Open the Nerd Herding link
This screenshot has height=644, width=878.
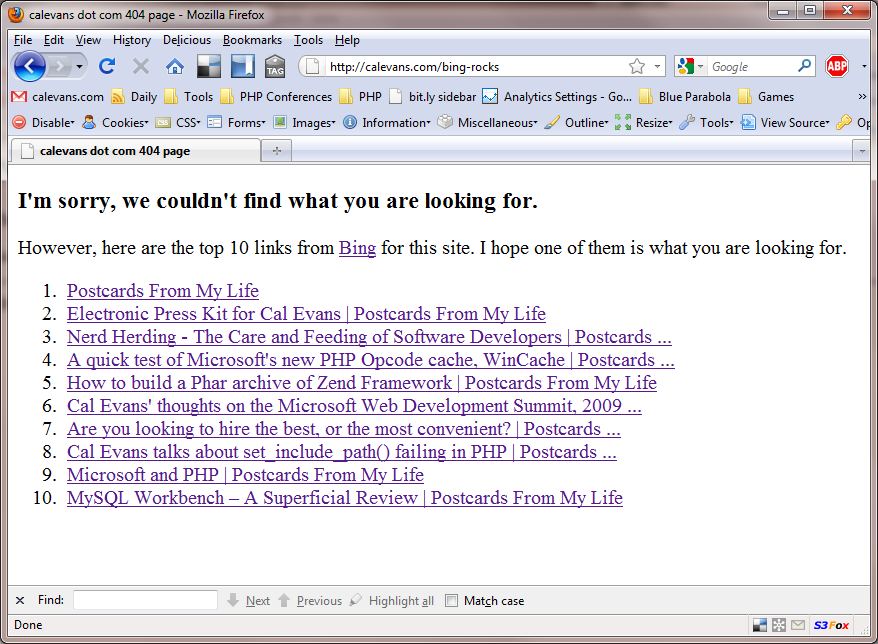tap(369, 337)
